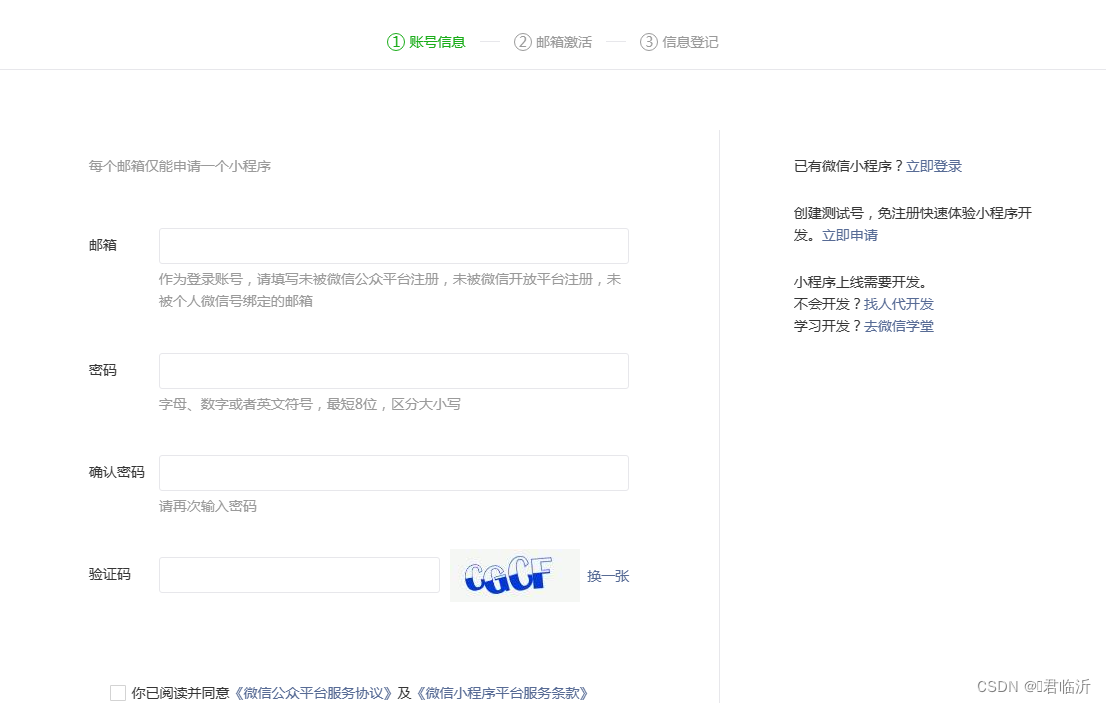
Task: Open the 找人代开发 link
Action: (x=899, y=304)
